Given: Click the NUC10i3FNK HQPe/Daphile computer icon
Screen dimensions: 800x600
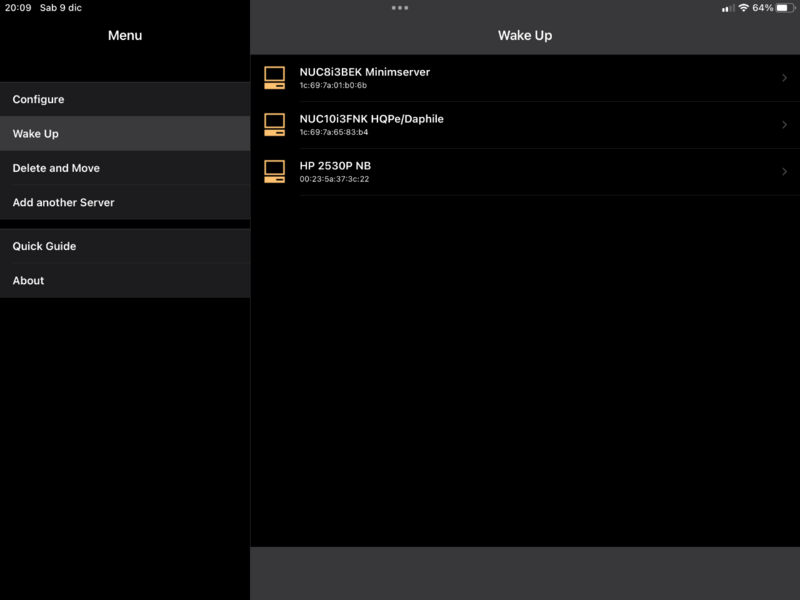Looking at the screenshot, I should point(274,125).
